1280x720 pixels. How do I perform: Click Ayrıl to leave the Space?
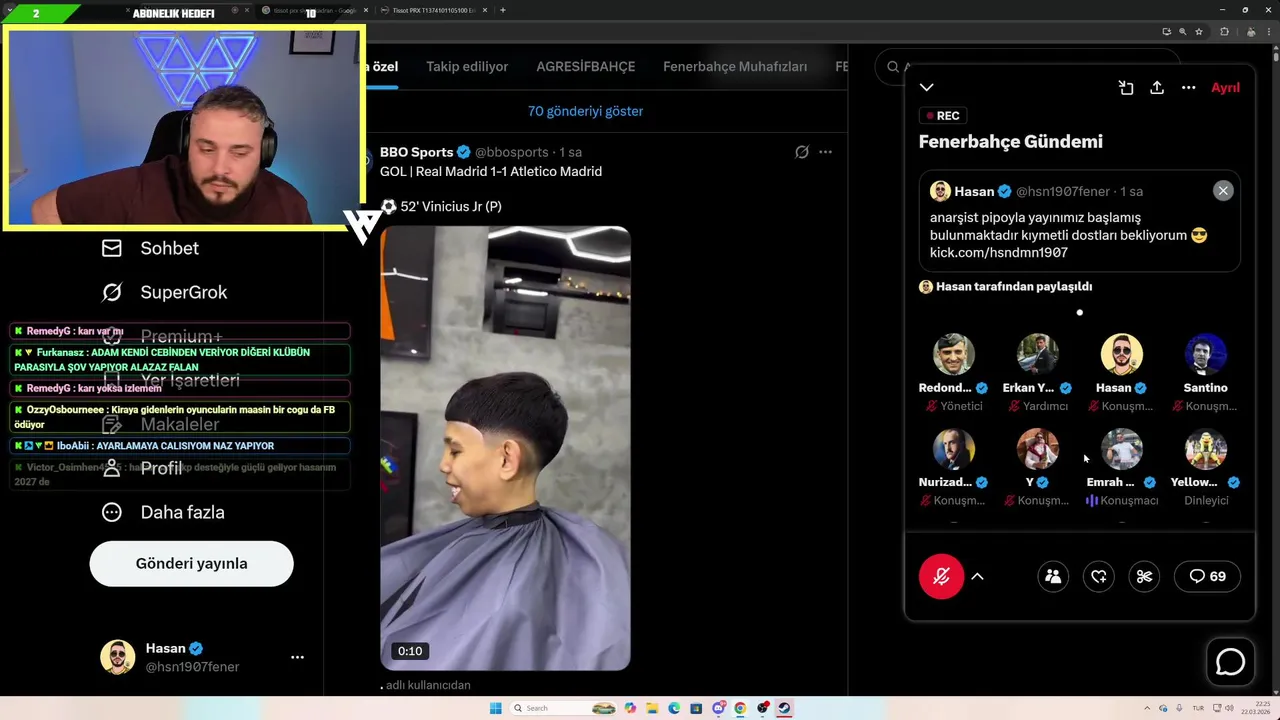tap(1225, 88)
